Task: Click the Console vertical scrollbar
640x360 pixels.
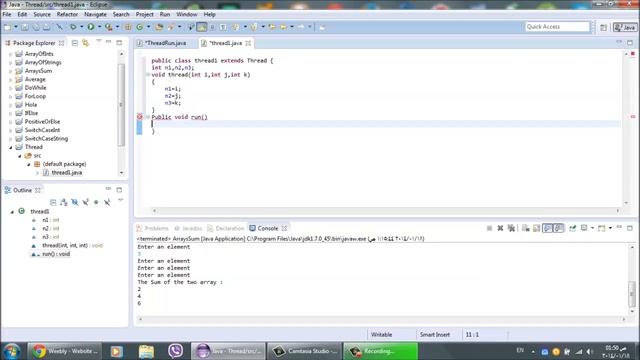Action: [632, 293]
